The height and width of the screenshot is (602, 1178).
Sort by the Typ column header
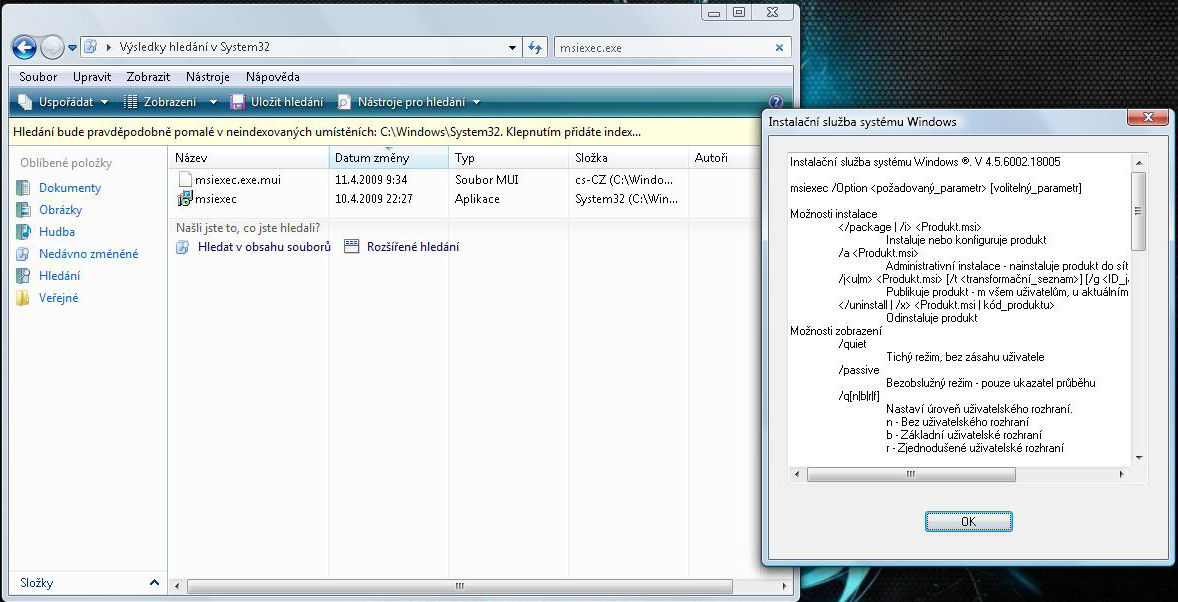click(508, 158)
